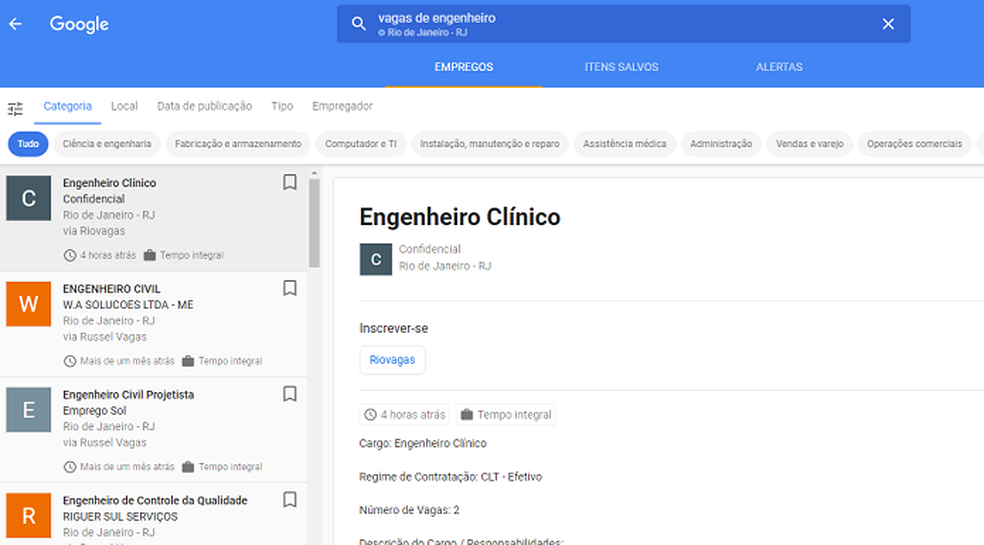Viewport: 984px width, 545px height.
Task: Select the Data de publicação filter tab
Action: click(x=205, y=106)
